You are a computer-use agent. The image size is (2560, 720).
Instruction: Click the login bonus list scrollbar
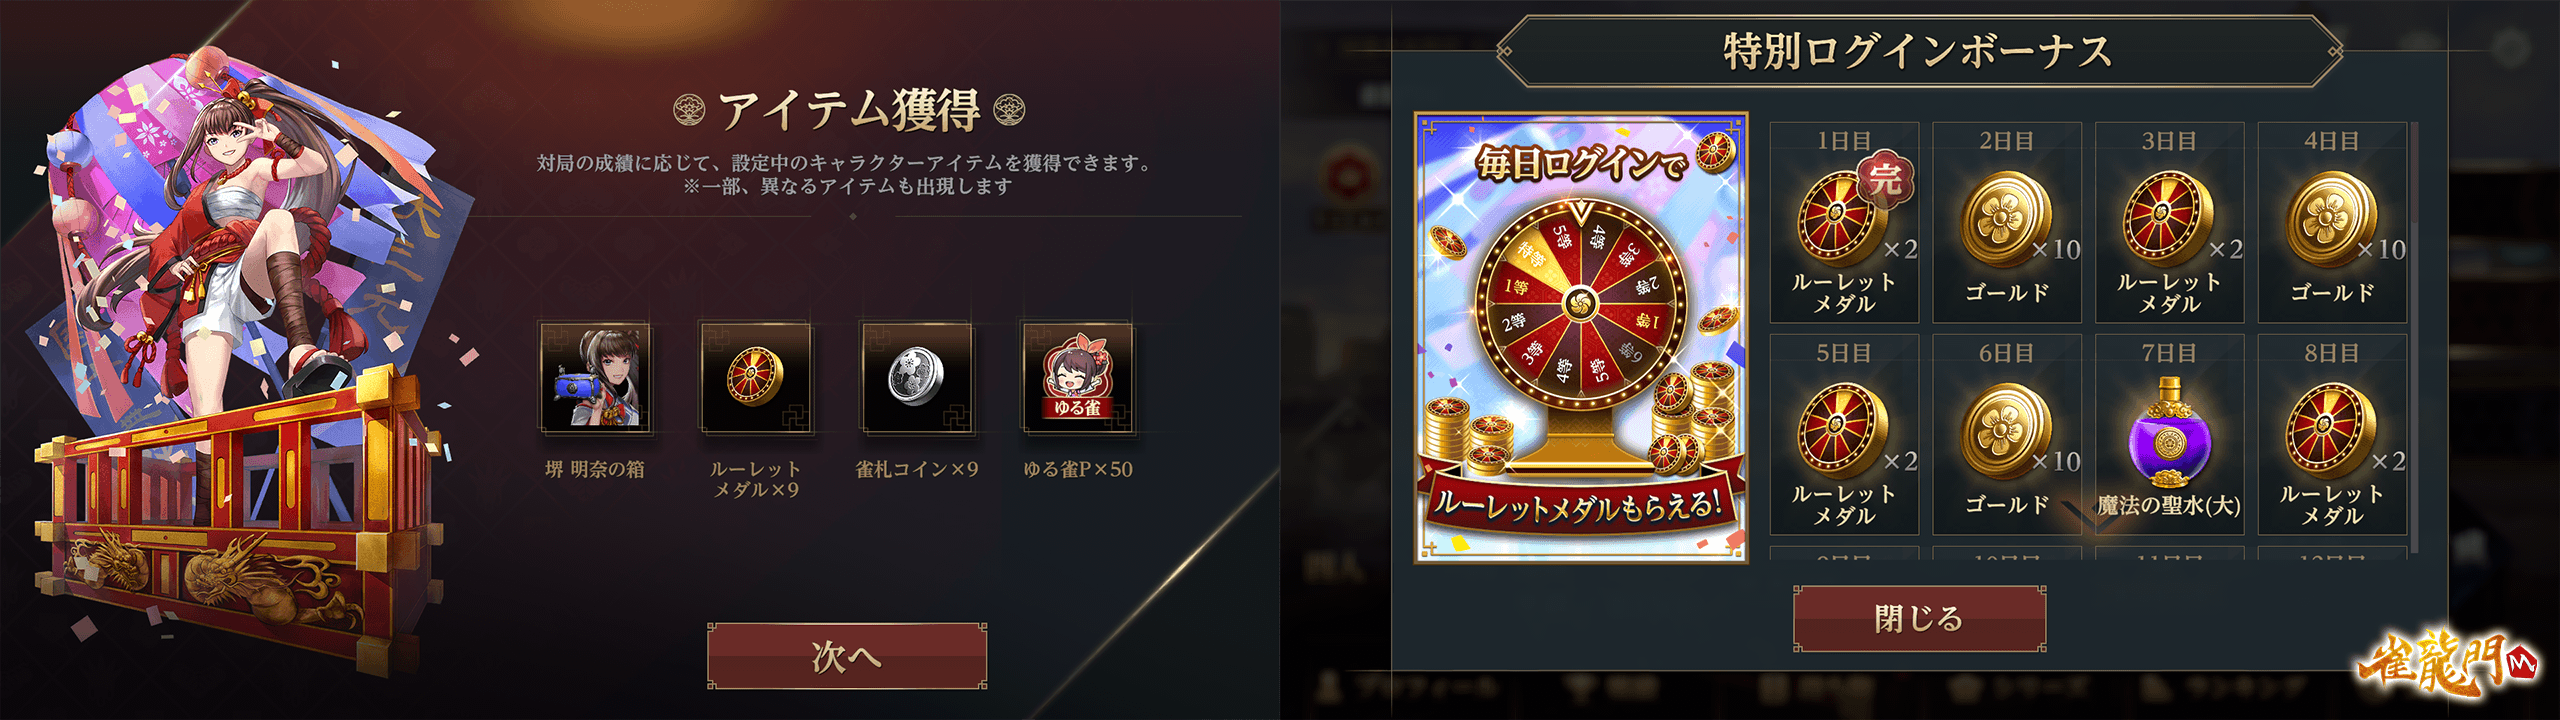coord(2414,337)
